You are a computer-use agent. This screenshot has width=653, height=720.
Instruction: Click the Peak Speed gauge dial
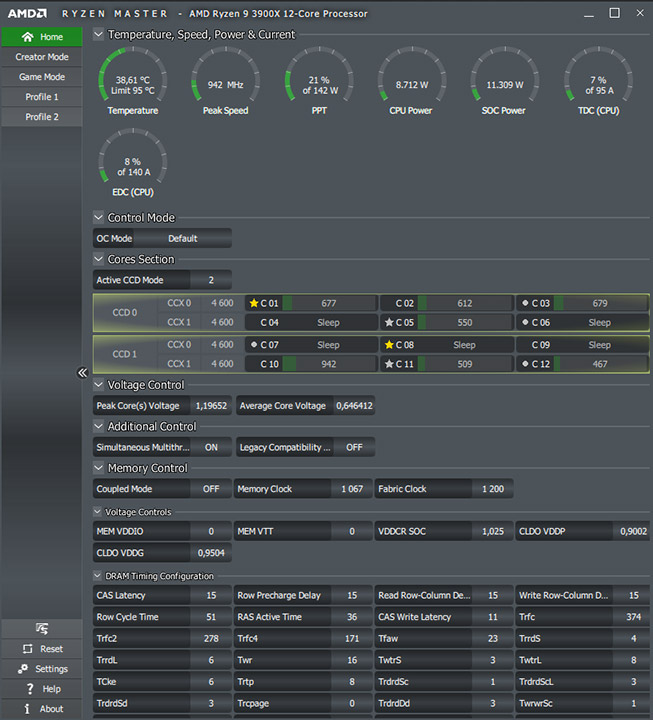225,76
